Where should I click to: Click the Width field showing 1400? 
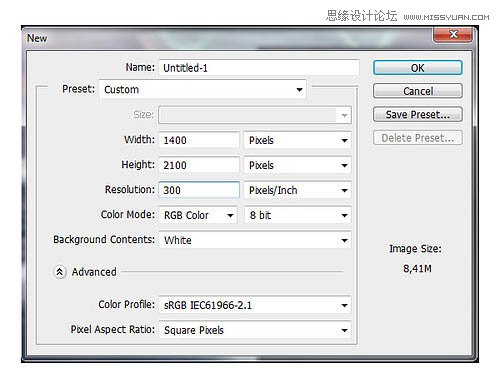199,140
